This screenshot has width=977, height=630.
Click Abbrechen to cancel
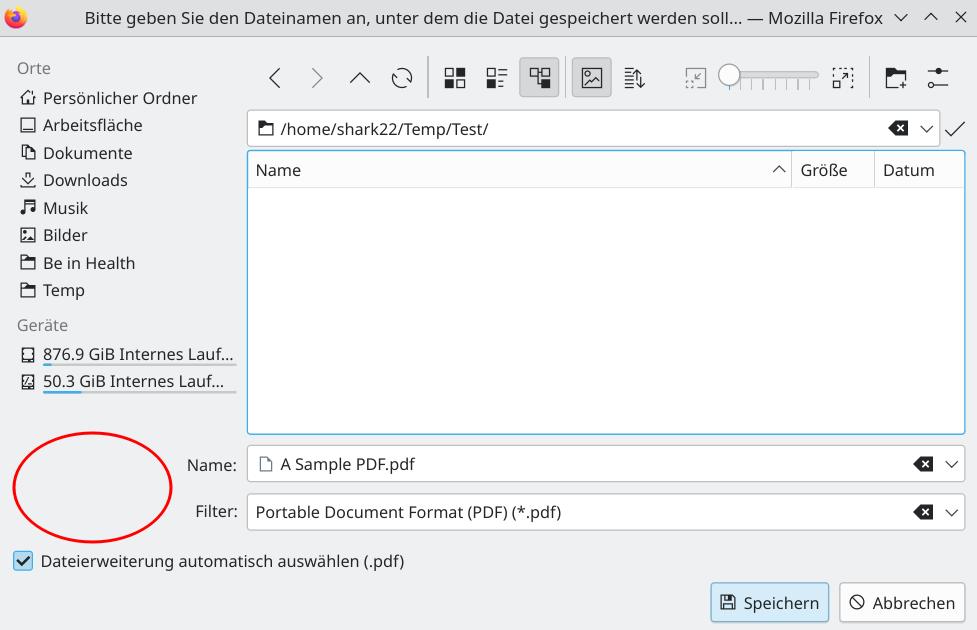click(902, 603)
